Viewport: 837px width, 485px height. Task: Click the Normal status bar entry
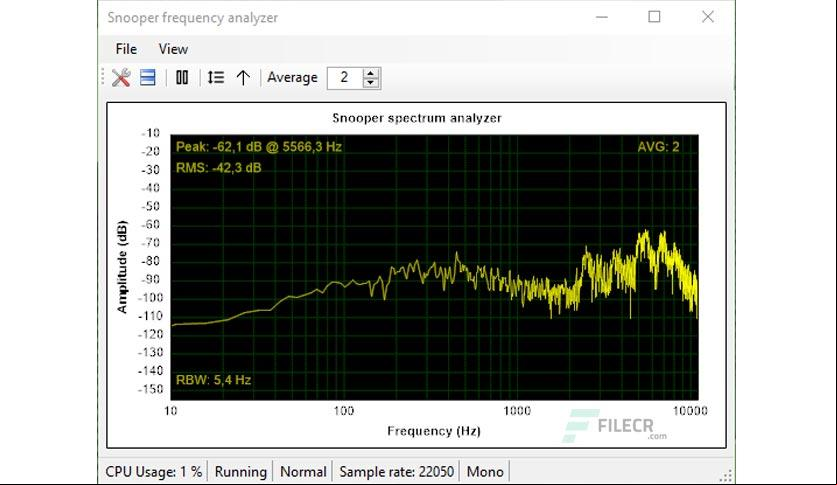click(303, 472)
